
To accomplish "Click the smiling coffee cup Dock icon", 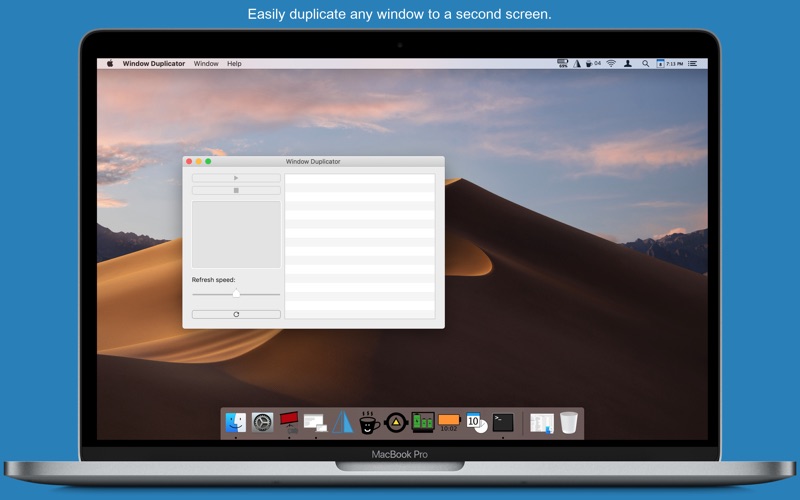I will [x=369, y=422].
